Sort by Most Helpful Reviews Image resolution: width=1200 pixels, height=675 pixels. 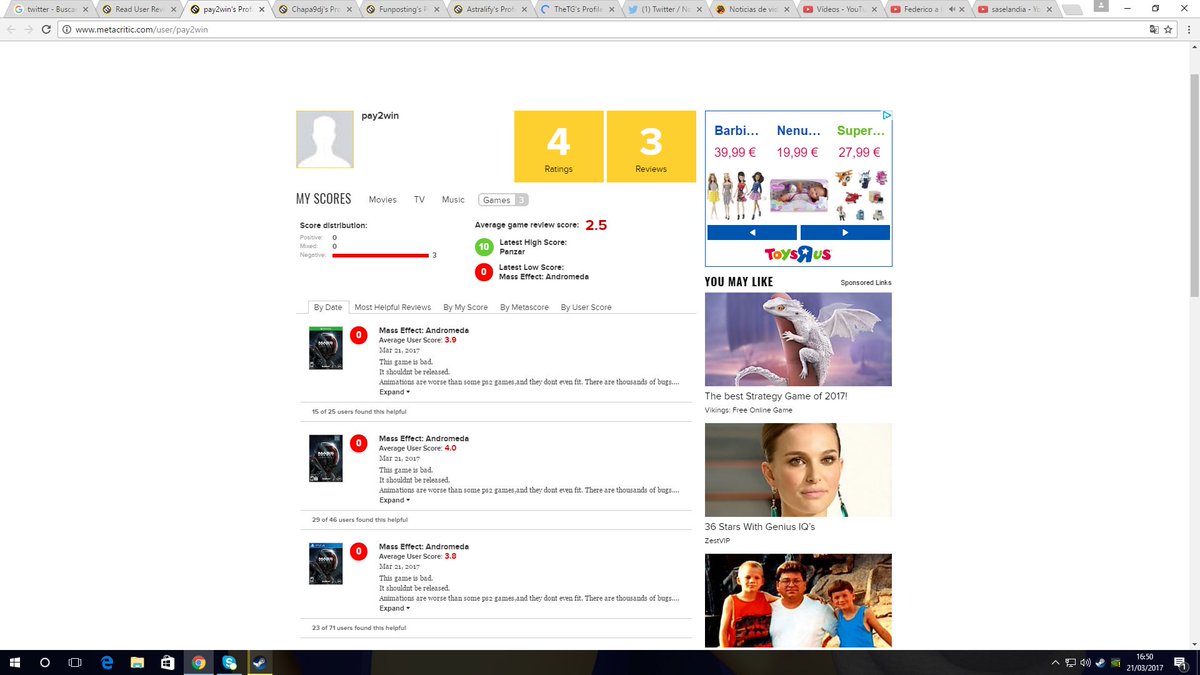393,307
